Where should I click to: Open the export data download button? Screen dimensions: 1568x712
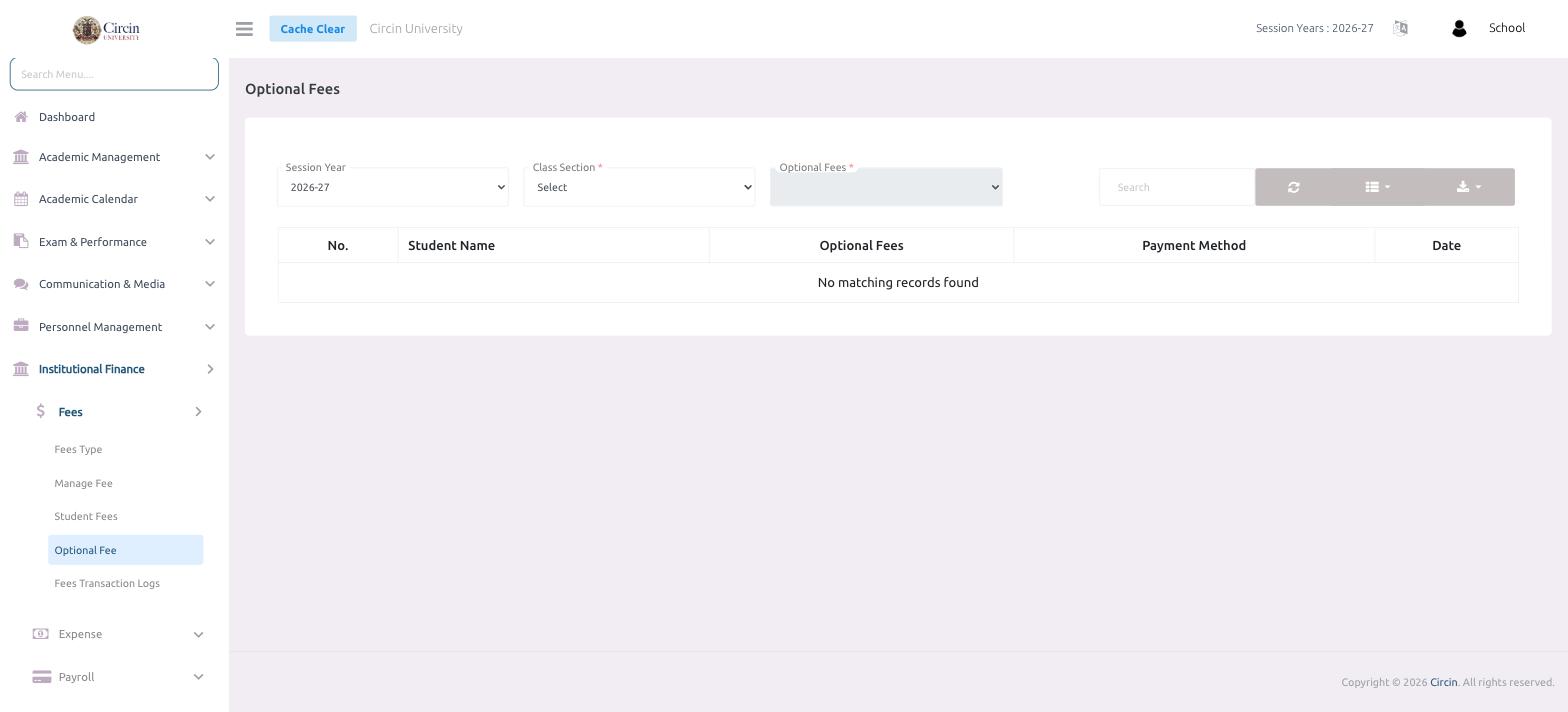point(1469,187)
